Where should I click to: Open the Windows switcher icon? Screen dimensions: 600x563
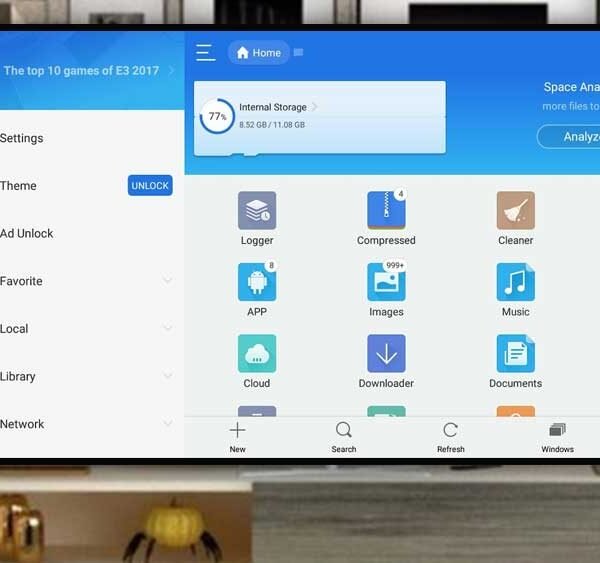(557, 430)
